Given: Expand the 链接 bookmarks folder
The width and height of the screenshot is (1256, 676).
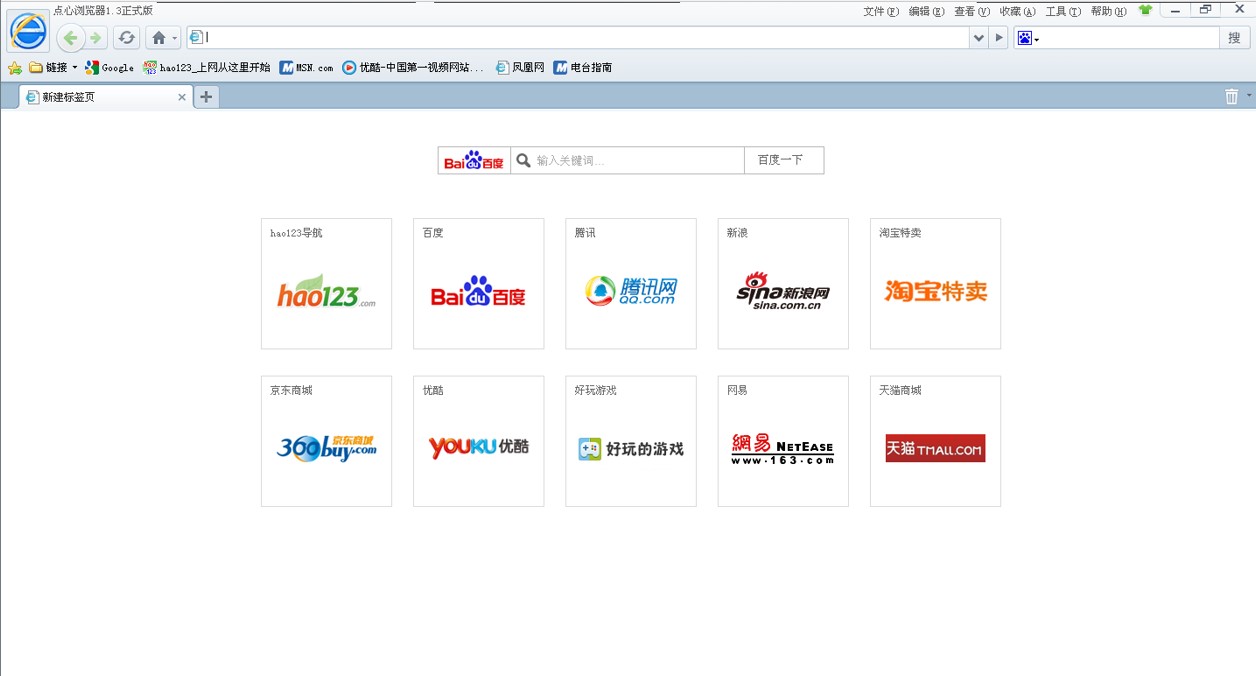Looking at the screenshot, I should click(54, 68).
